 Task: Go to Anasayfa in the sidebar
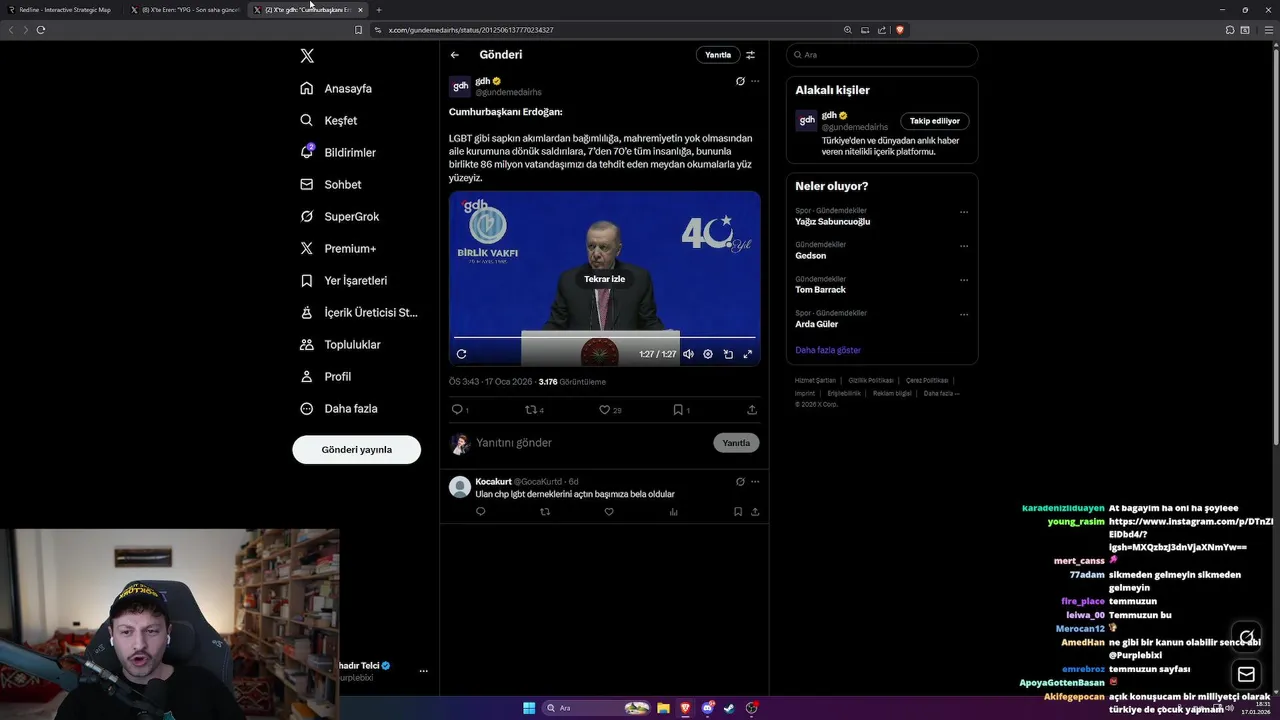click(x=336, y=88)
